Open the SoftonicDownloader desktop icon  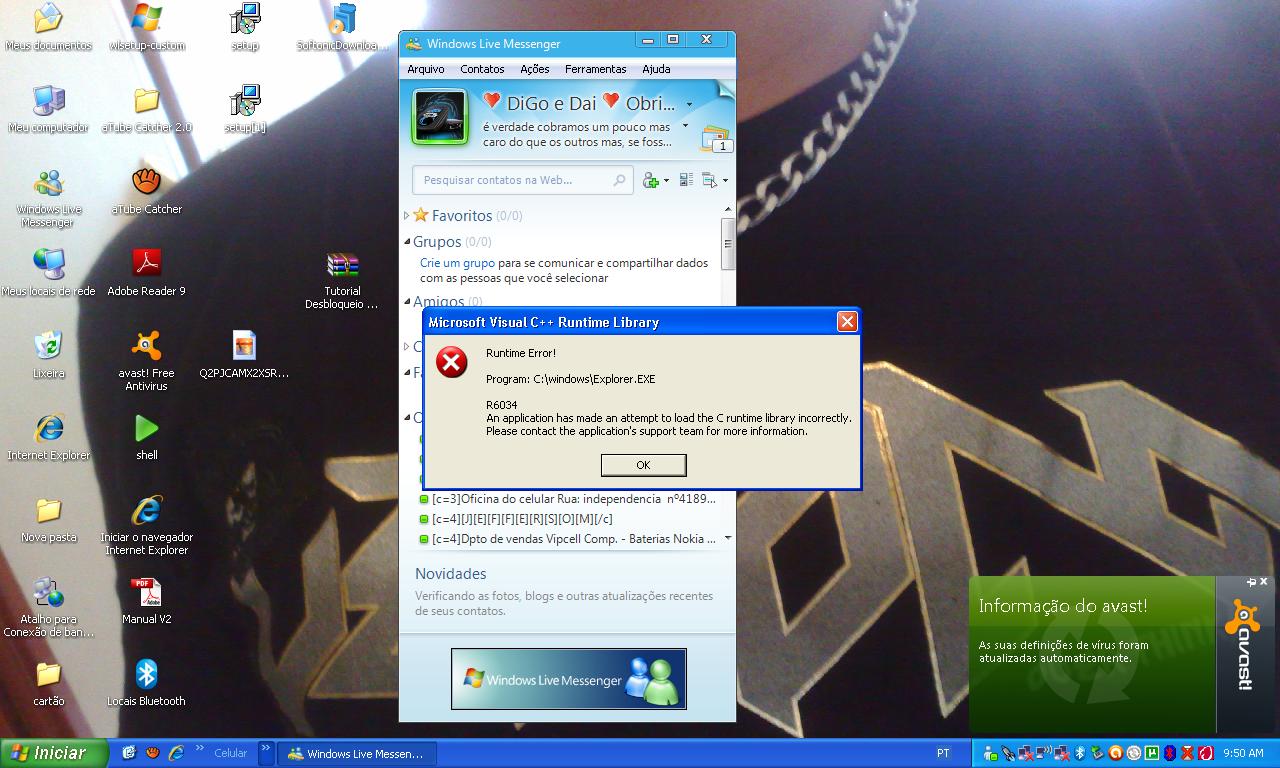point(343,28)
